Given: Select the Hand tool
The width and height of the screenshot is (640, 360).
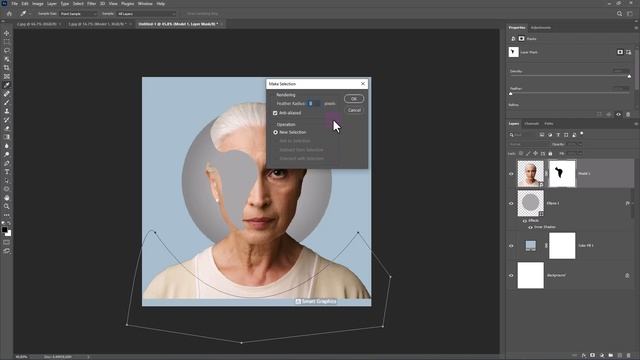Looking at the screenshot, I should coord(7,198).
